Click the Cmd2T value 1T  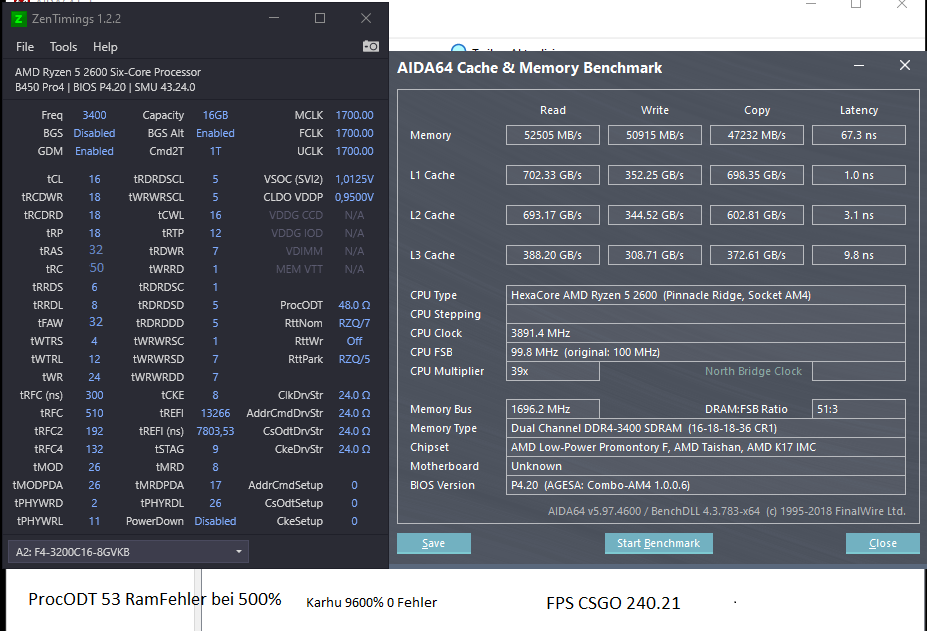215,151
